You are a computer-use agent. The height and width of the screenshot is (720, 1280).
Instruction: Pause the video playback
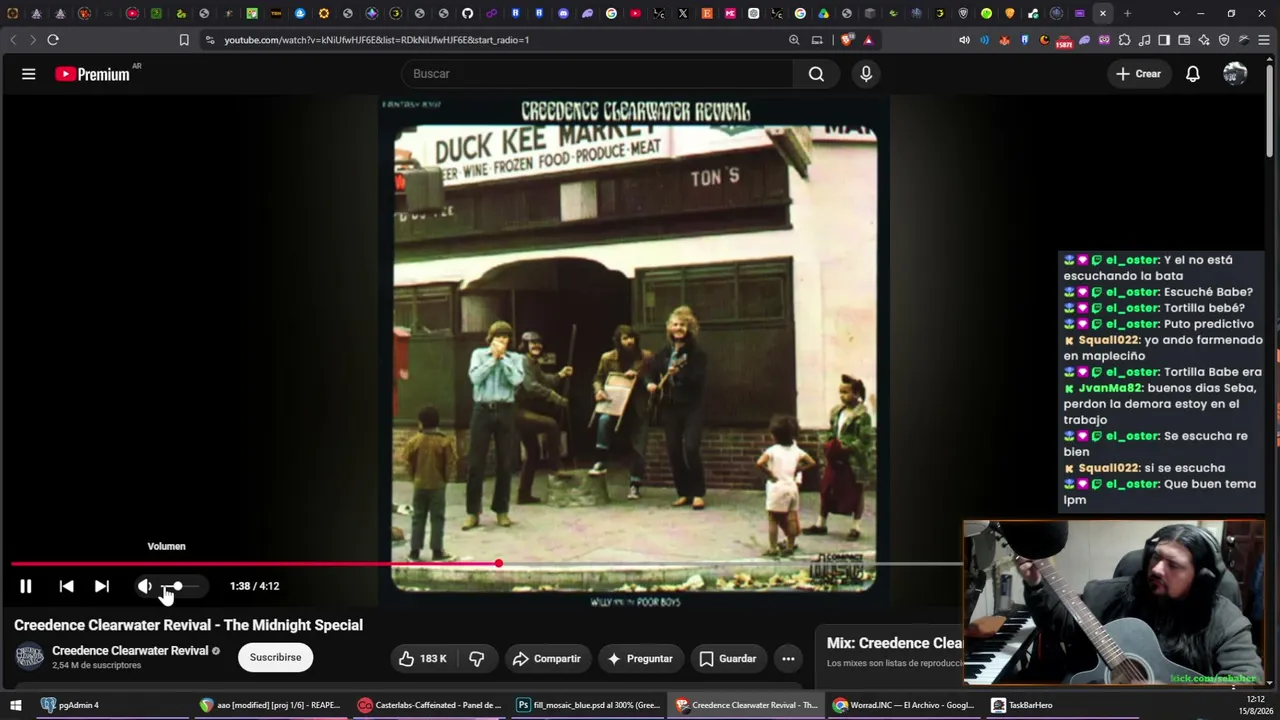pyautogui.click(x=26, y=586)
